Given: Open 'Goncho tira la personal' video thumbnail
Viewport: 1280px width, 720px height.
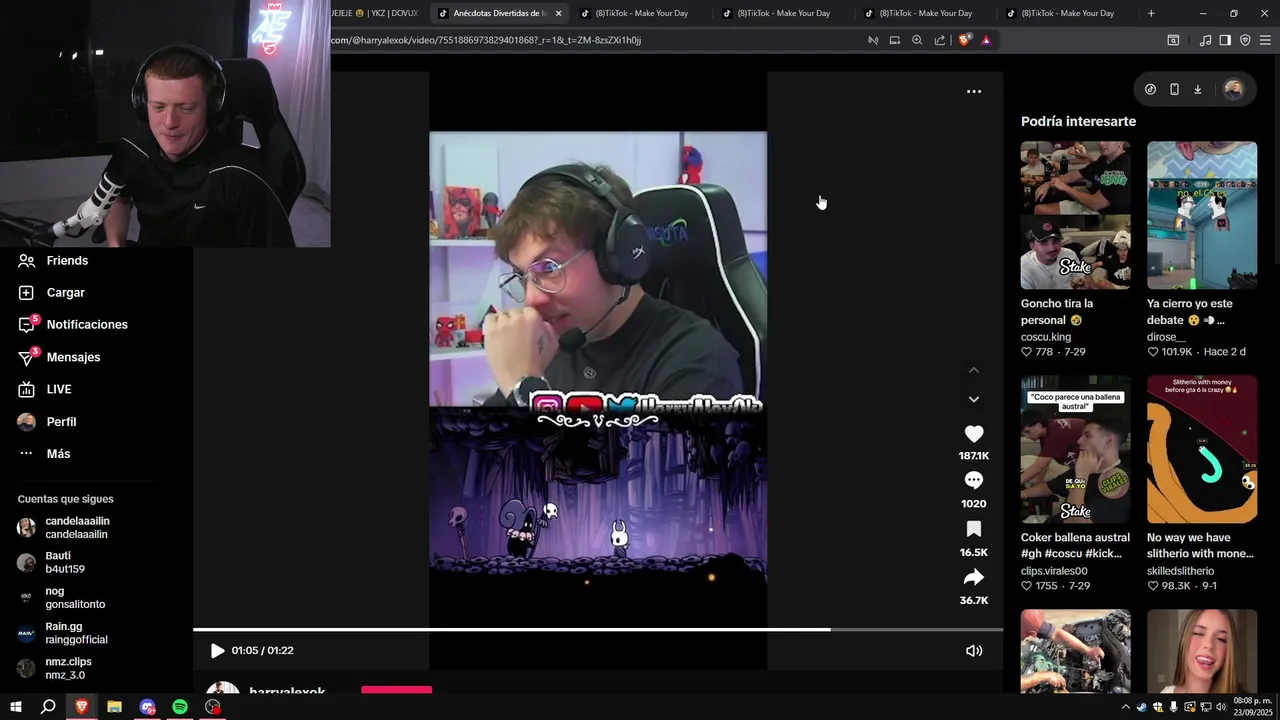Looking at the screenshot, I should pyautogui.click(x=1075, y=215).
